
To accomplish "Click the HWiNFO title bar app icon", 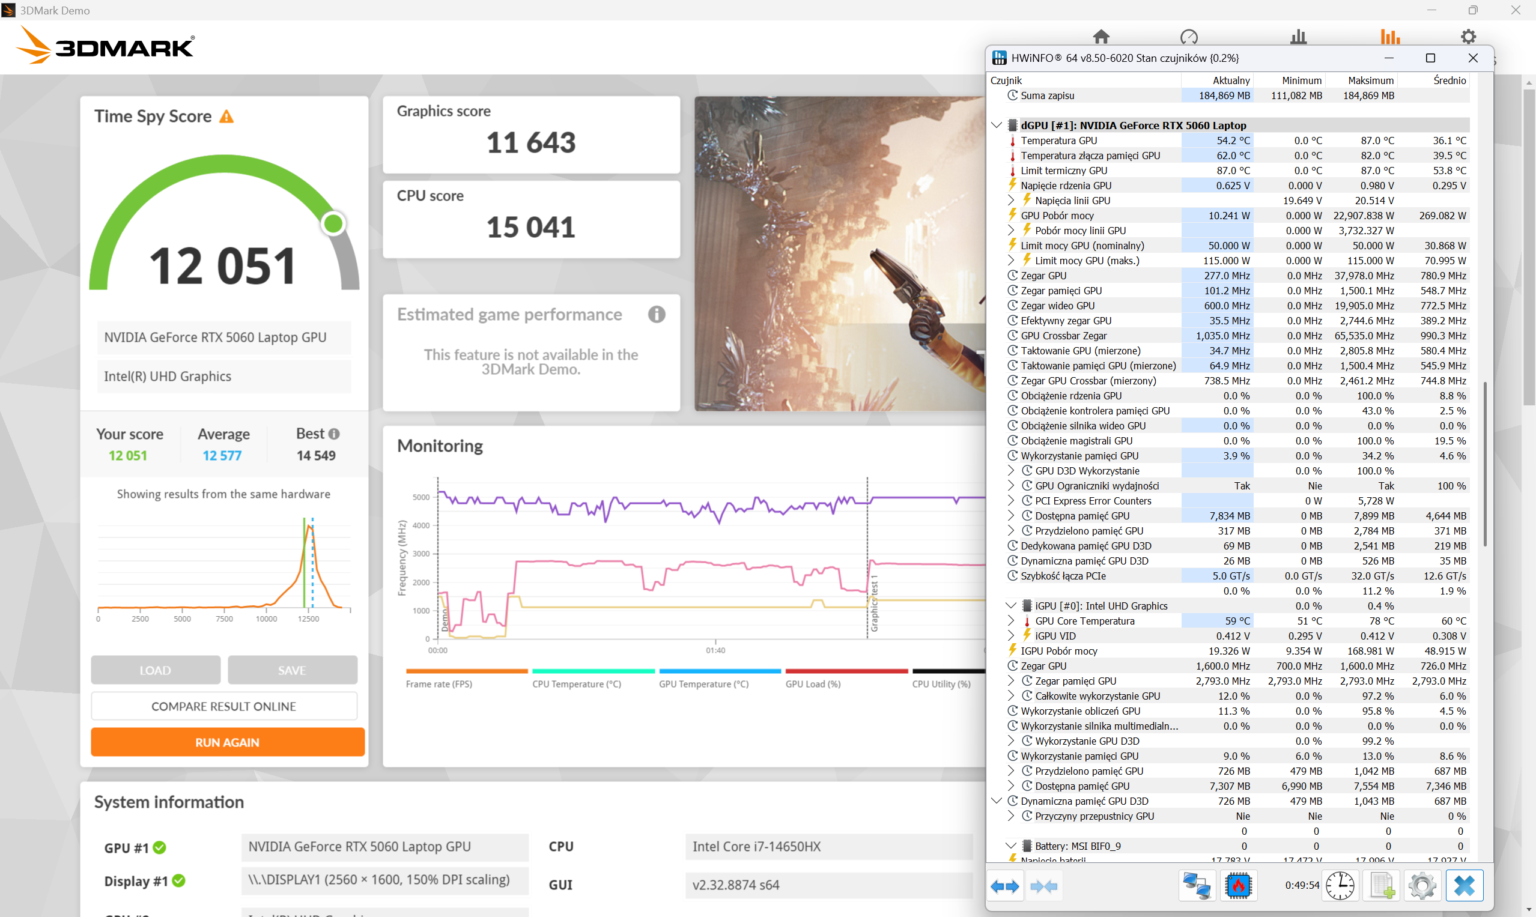I will point(999,58).
